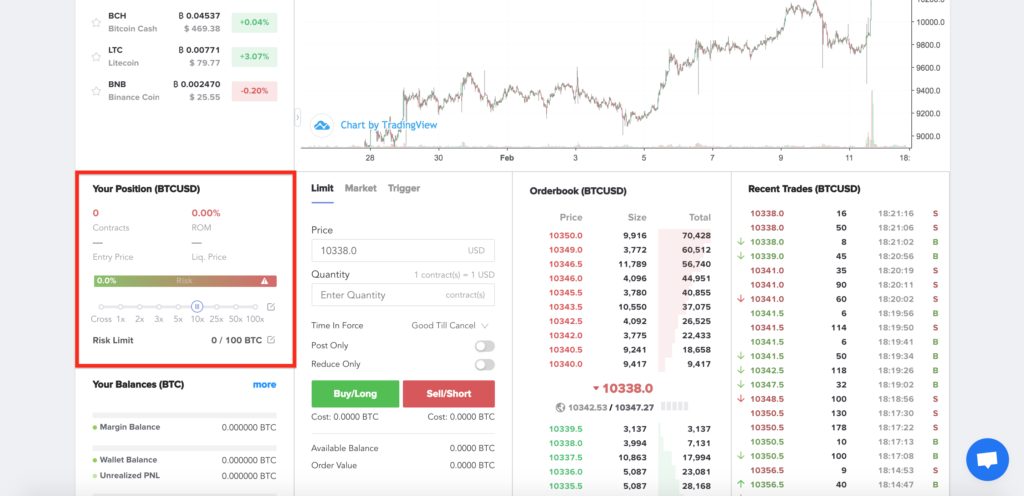This screenshot has height=496, width=1024.
Task: Click the Unrealized PNL label
Action: click(129, 476)
